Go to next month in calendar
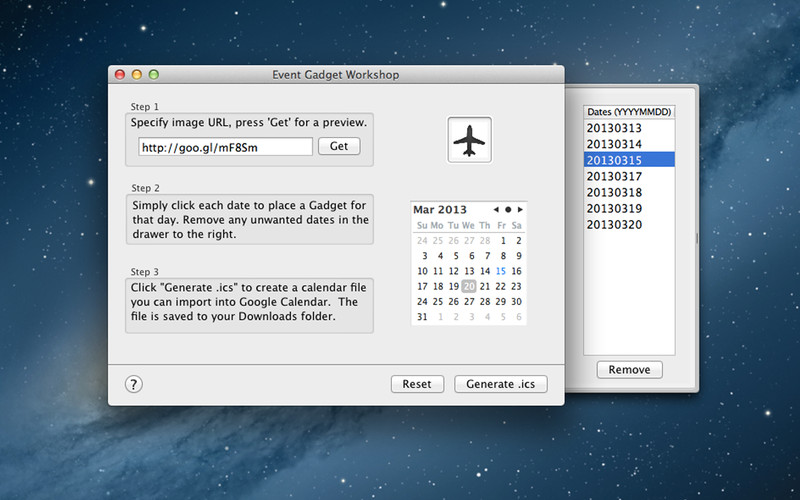Viewport: 800px width, 500px height. point(520,210)
